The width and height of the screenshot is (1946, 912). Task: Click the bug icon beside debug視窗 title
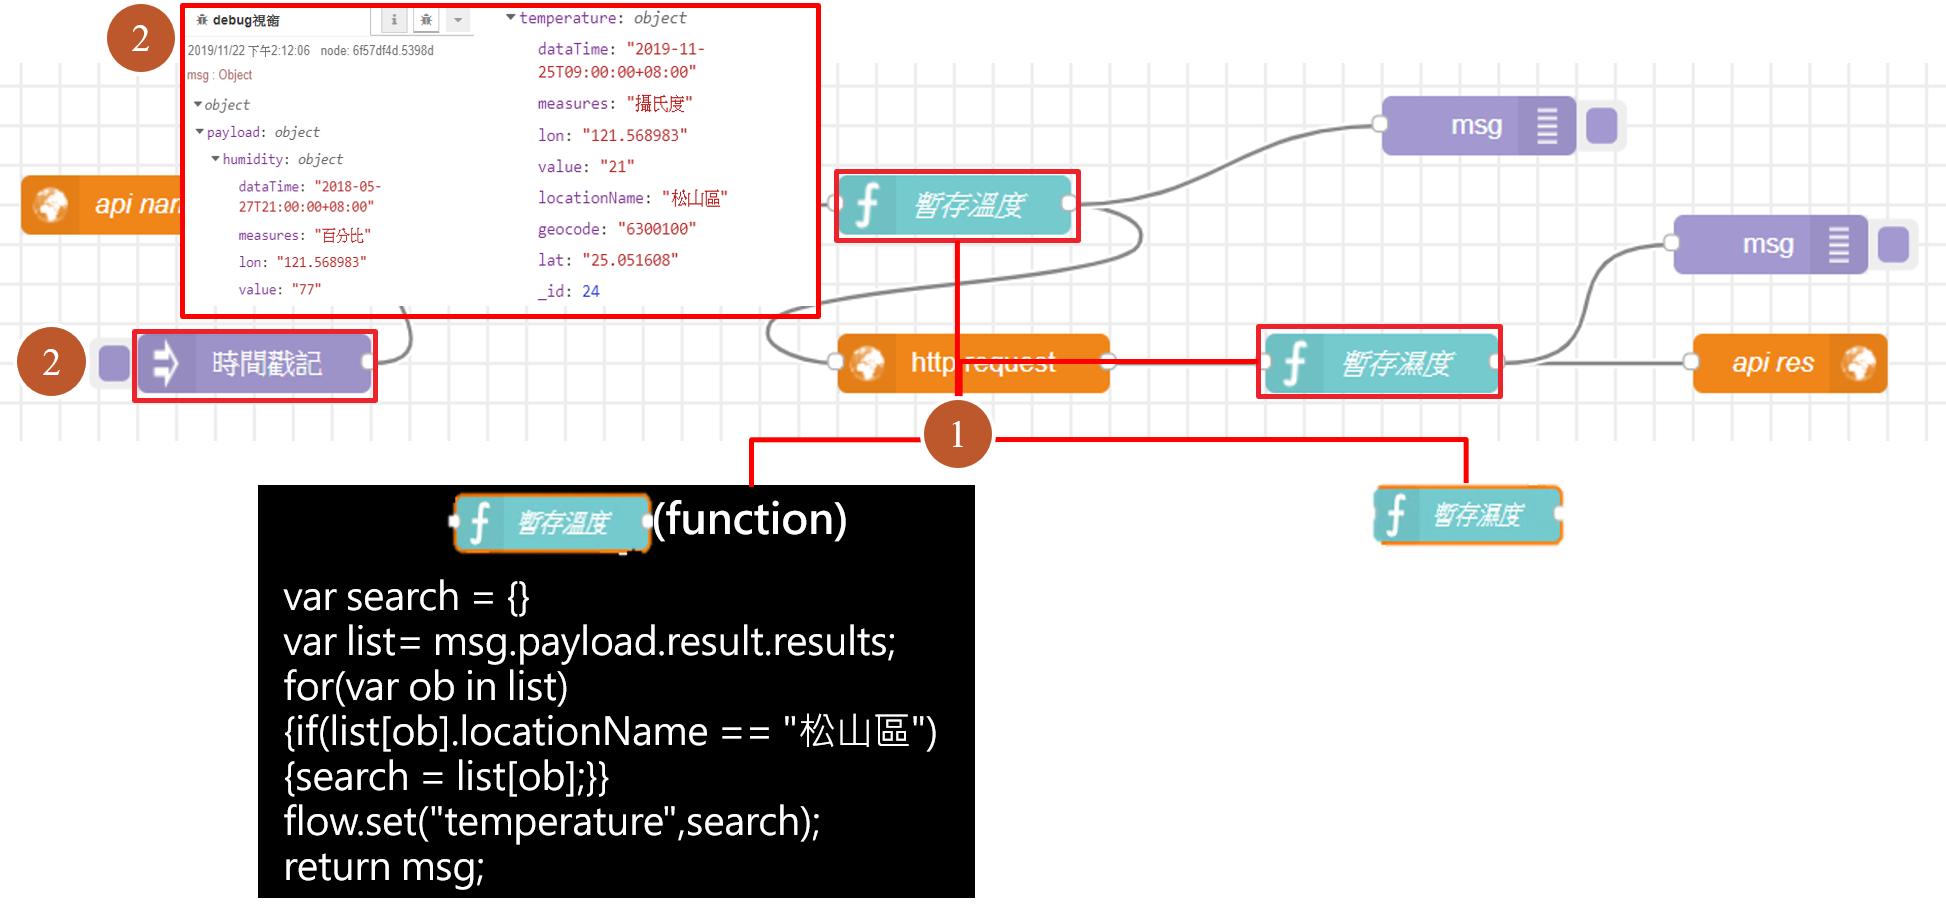coord(201,20)
